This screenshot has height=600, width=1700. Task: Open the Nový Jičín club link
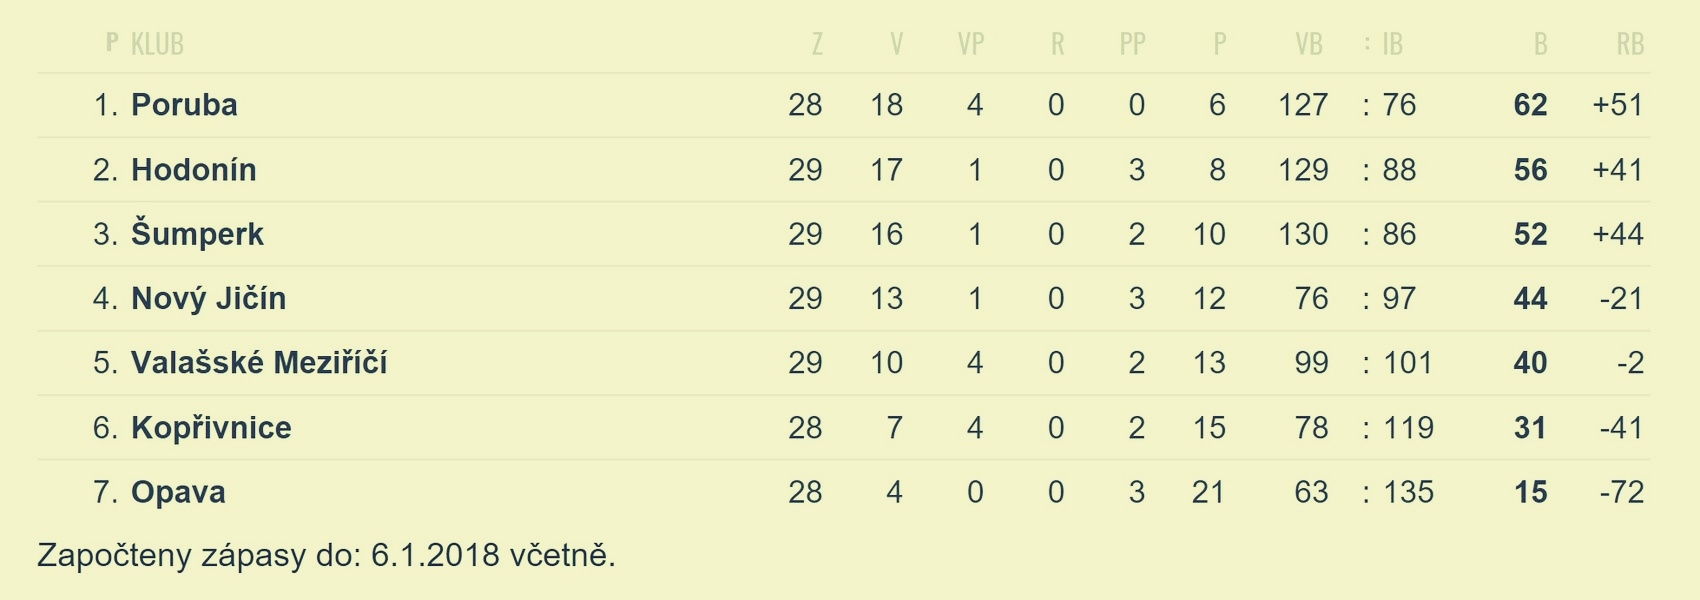(x=208, y=298)
